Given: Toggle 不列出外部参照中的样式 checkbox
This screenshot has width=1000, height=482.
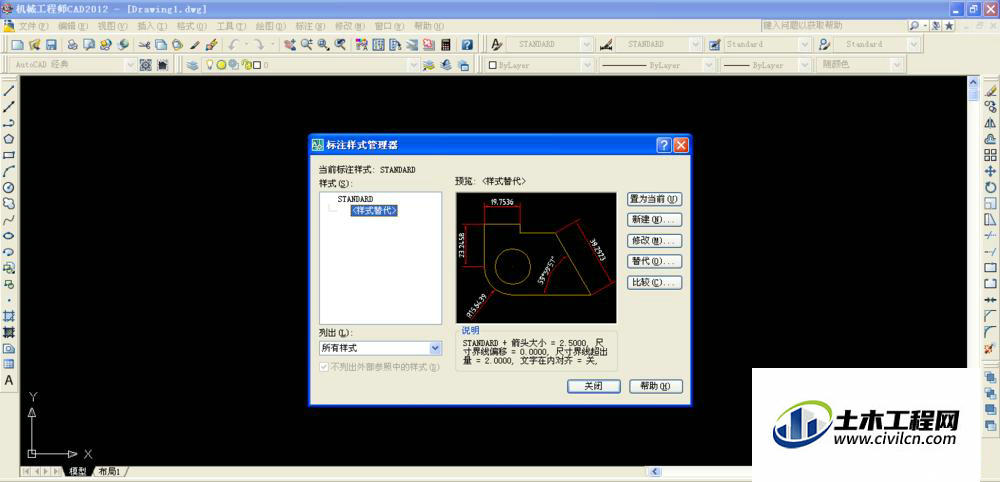Looking at the screenshot, I should [324, 367].
